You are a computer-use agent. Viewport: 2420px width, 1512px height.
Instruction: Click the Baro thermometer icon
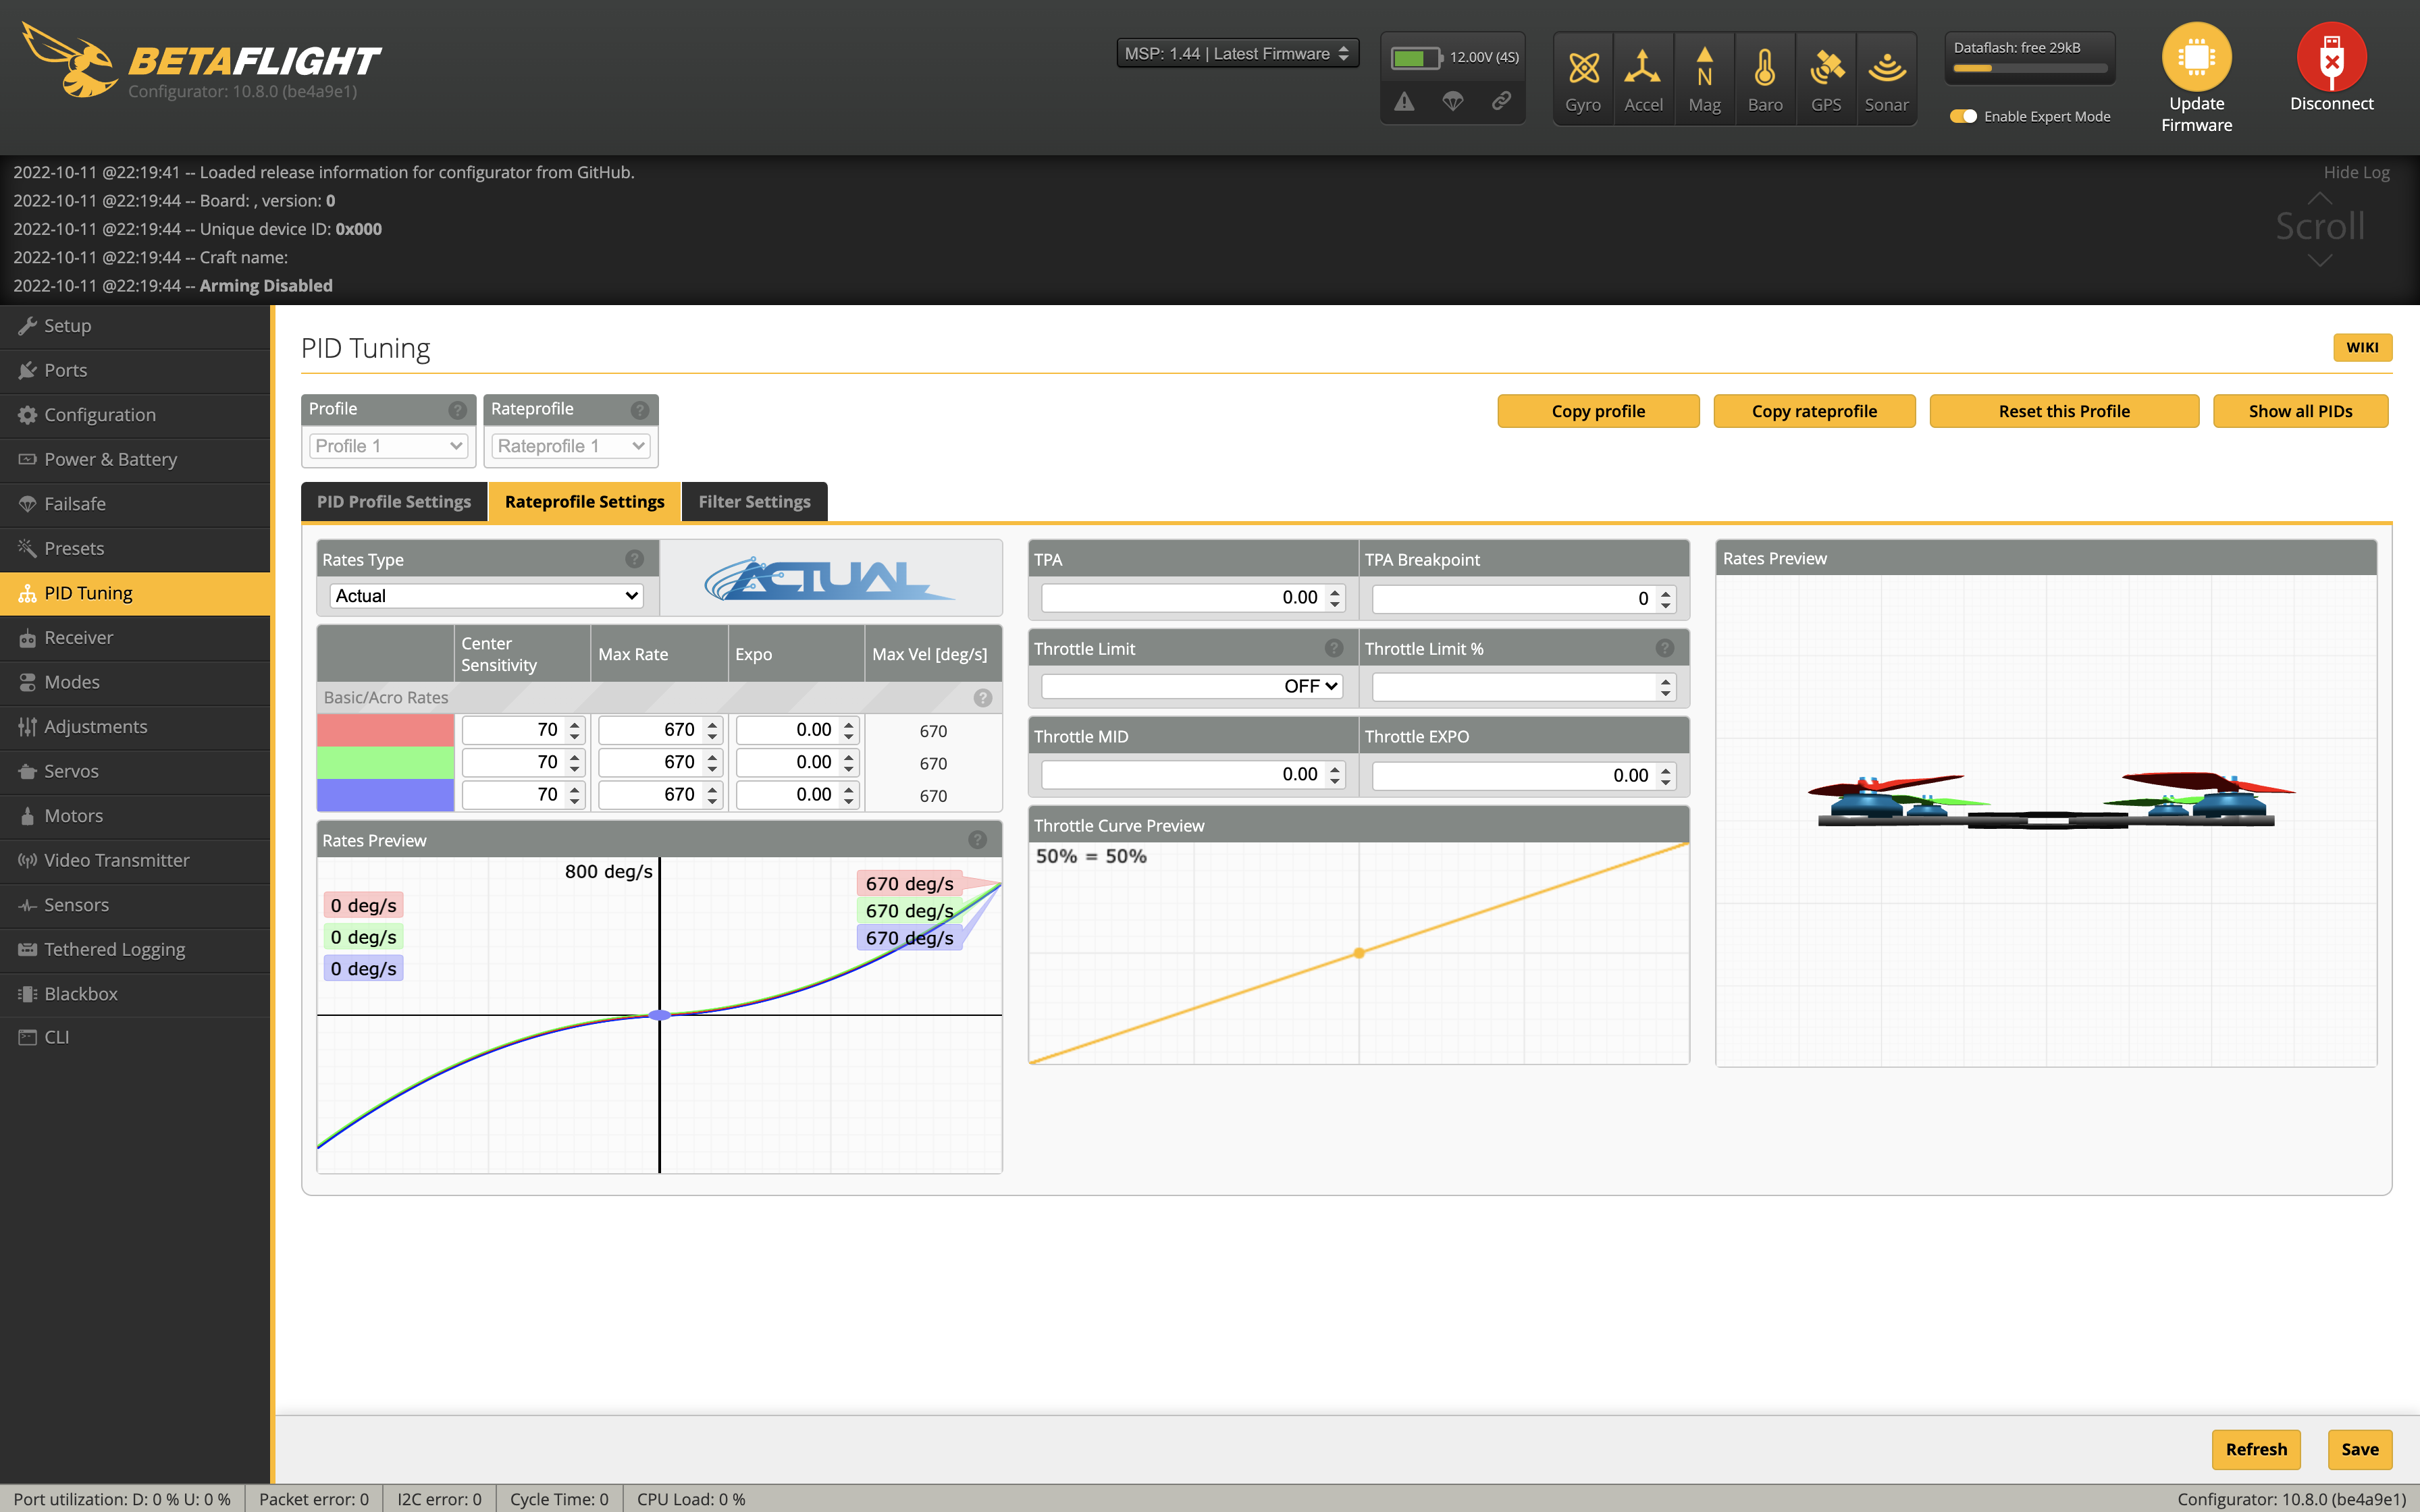click(x=1765, y=68)
